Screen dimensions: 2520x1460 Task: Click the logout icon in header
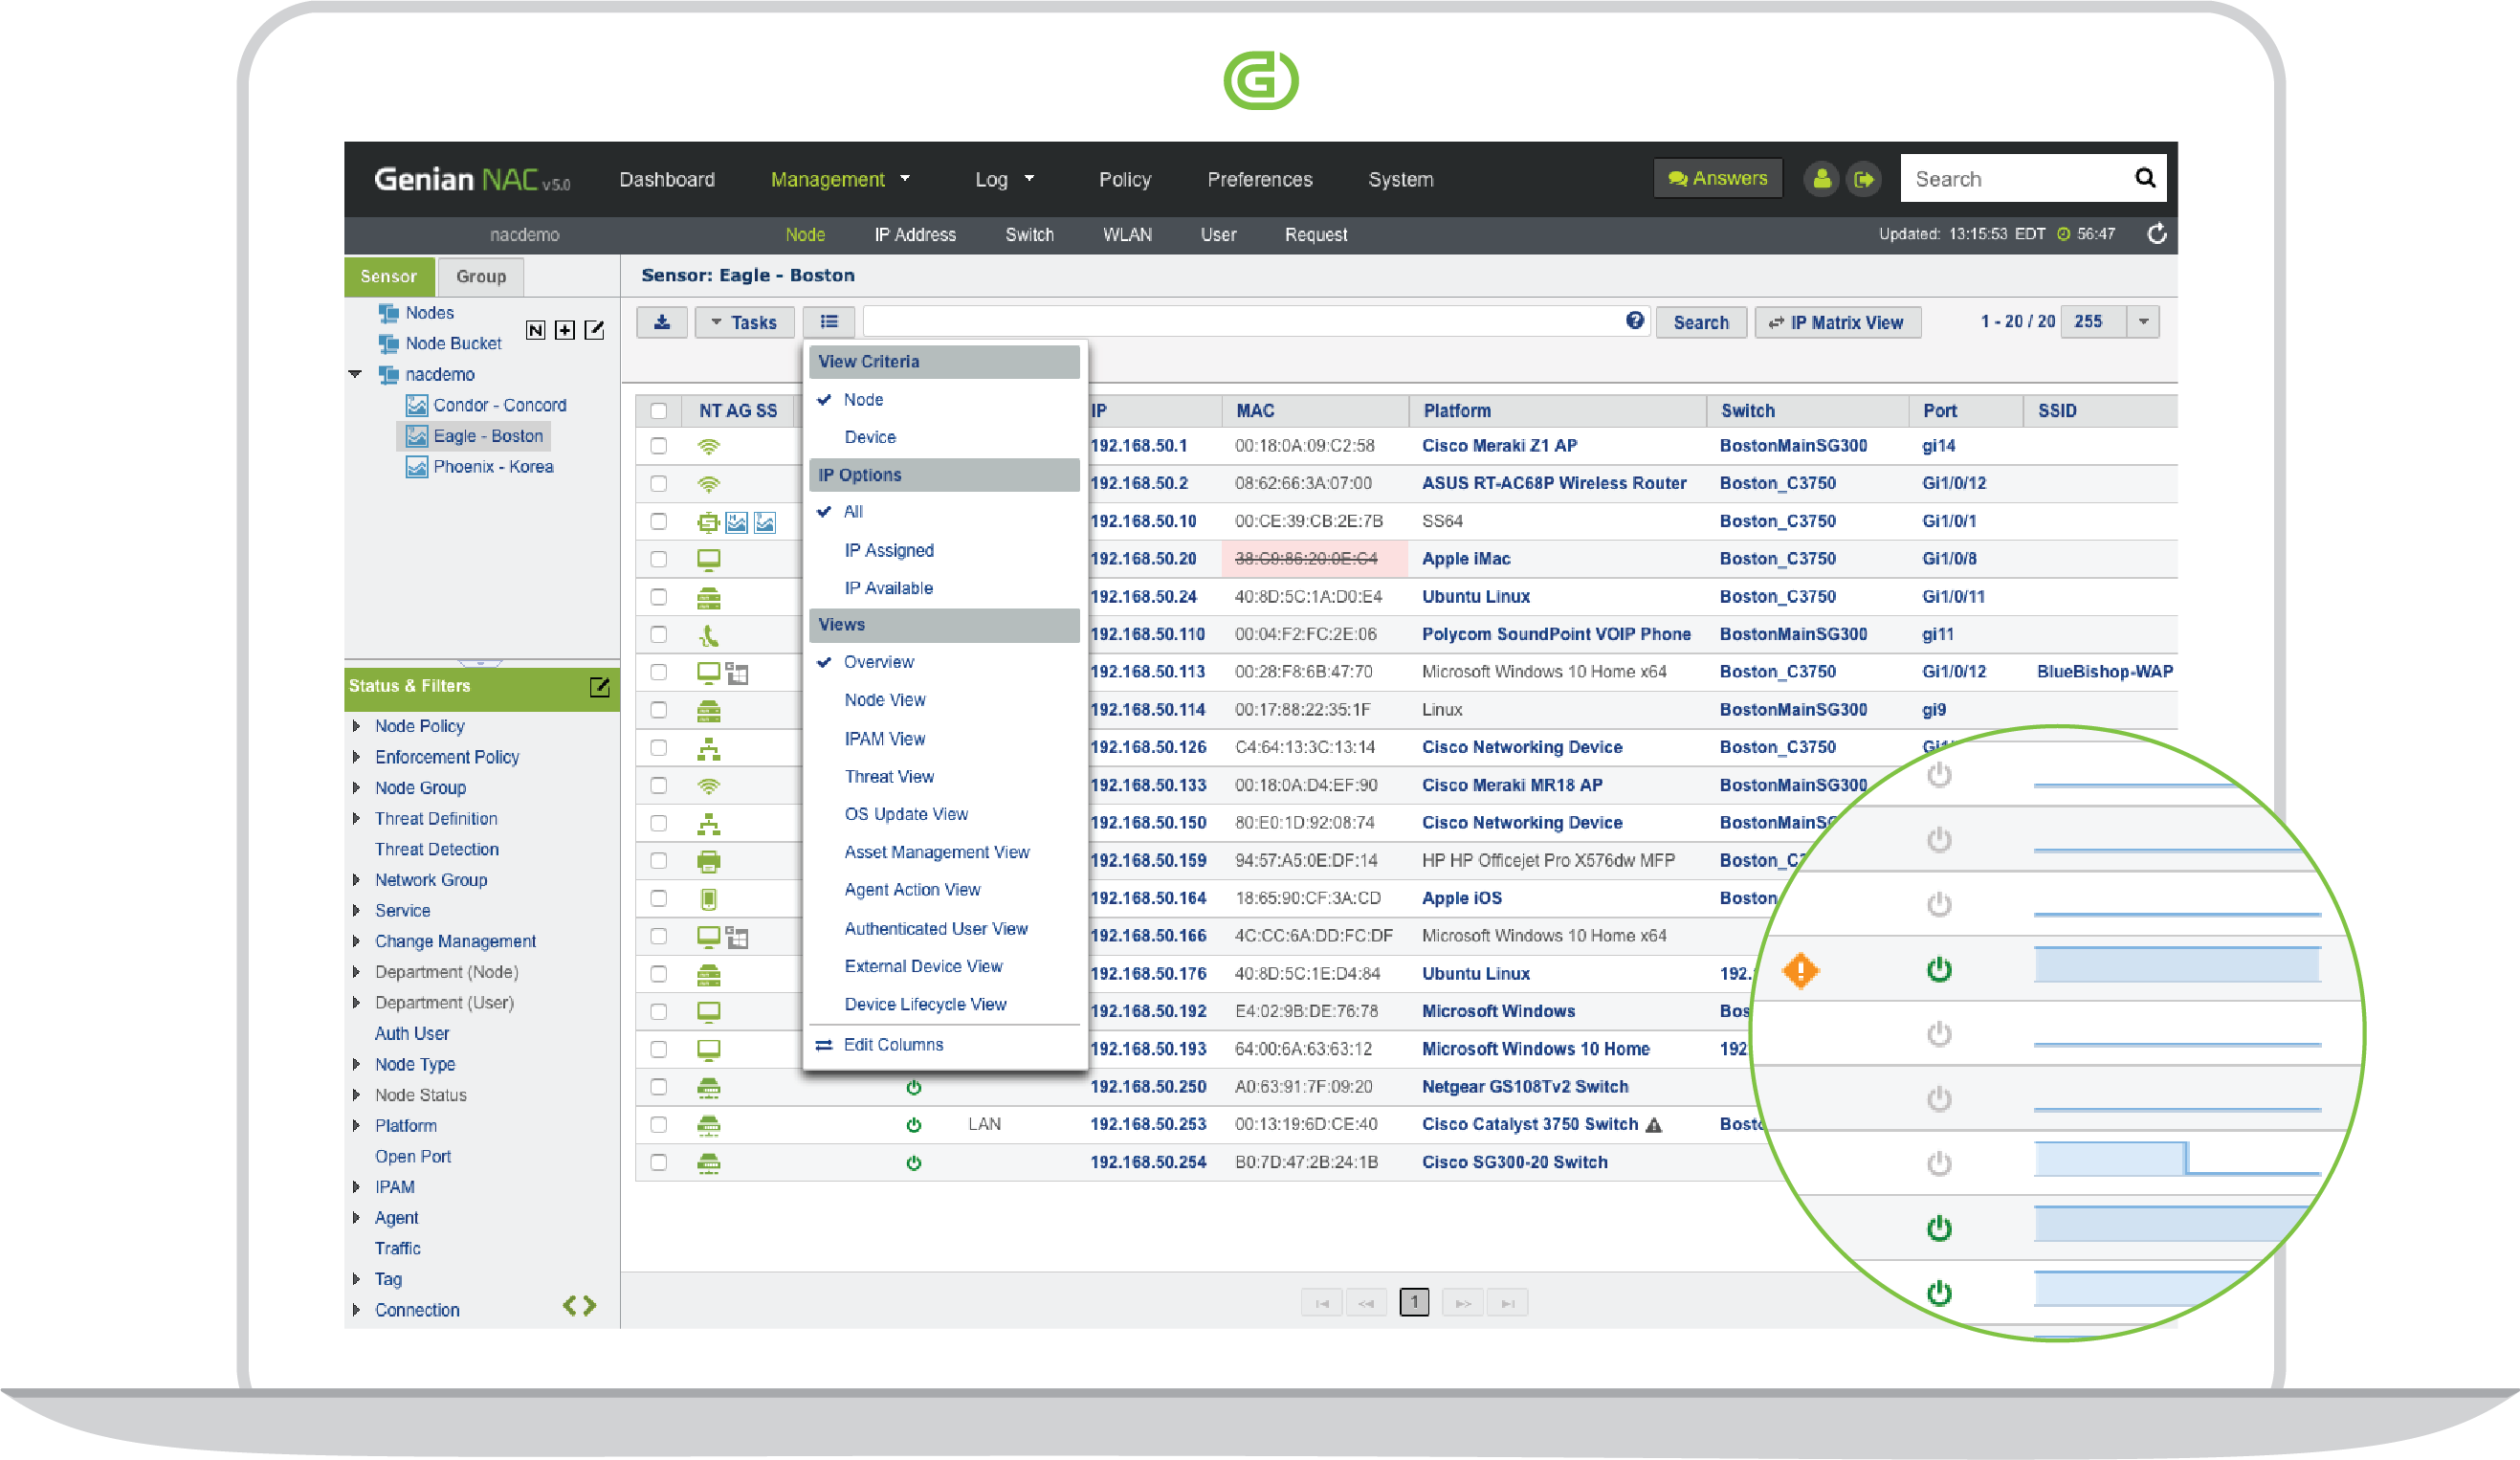pyautogui.click(x=1863, y=179)
